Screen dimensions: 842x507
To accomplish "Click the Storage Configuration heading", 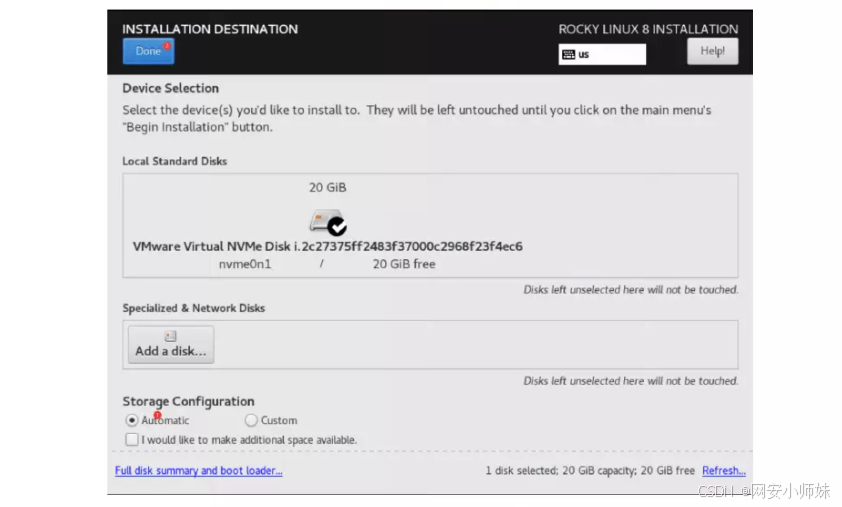I will 188,401.
